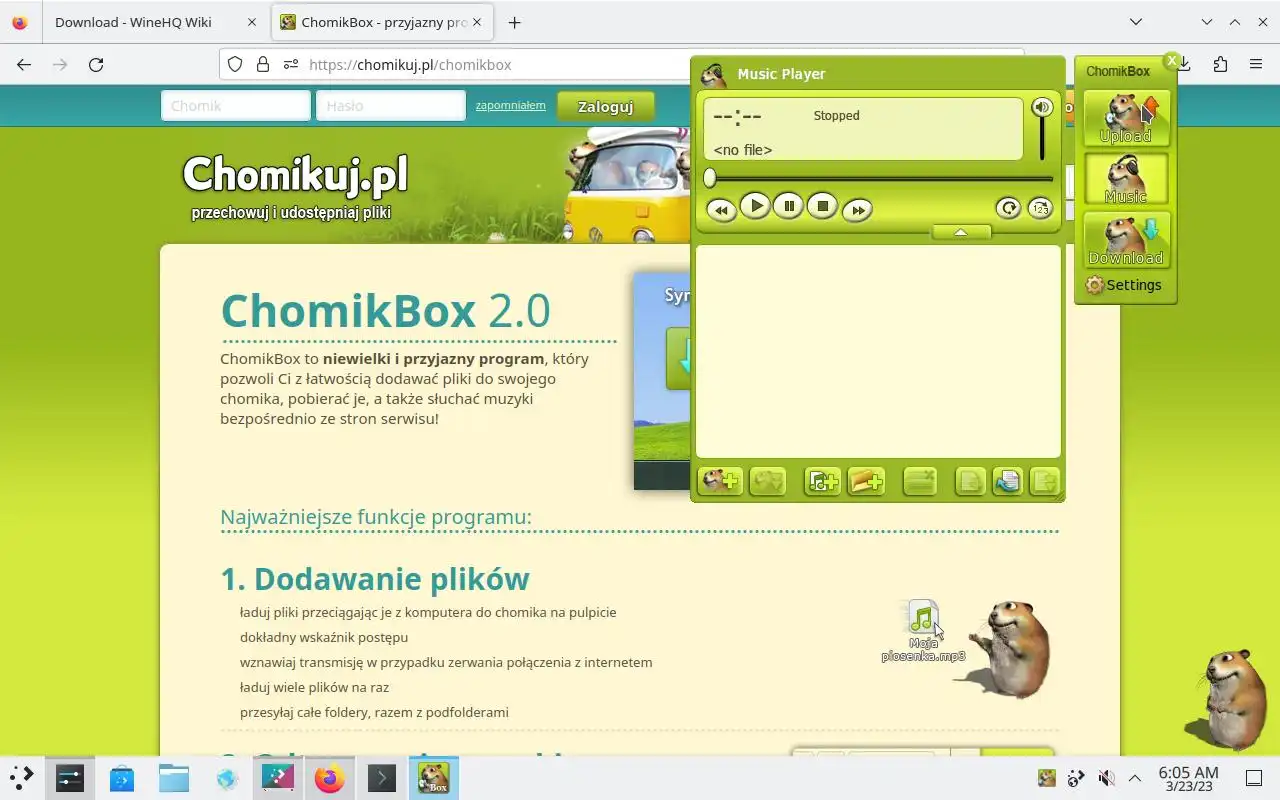This screenshot has width=1280, height=800.
Task: Click the Music Player volume slider
Action: (x=1042, y=139)
